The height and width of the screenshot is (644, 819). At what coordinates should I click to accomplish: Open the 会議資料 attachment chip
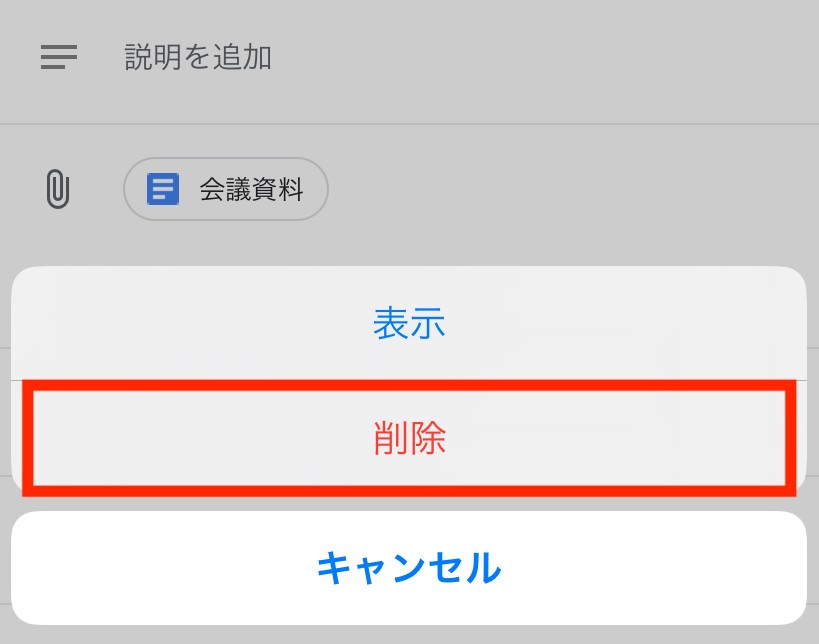pos(226,189)
